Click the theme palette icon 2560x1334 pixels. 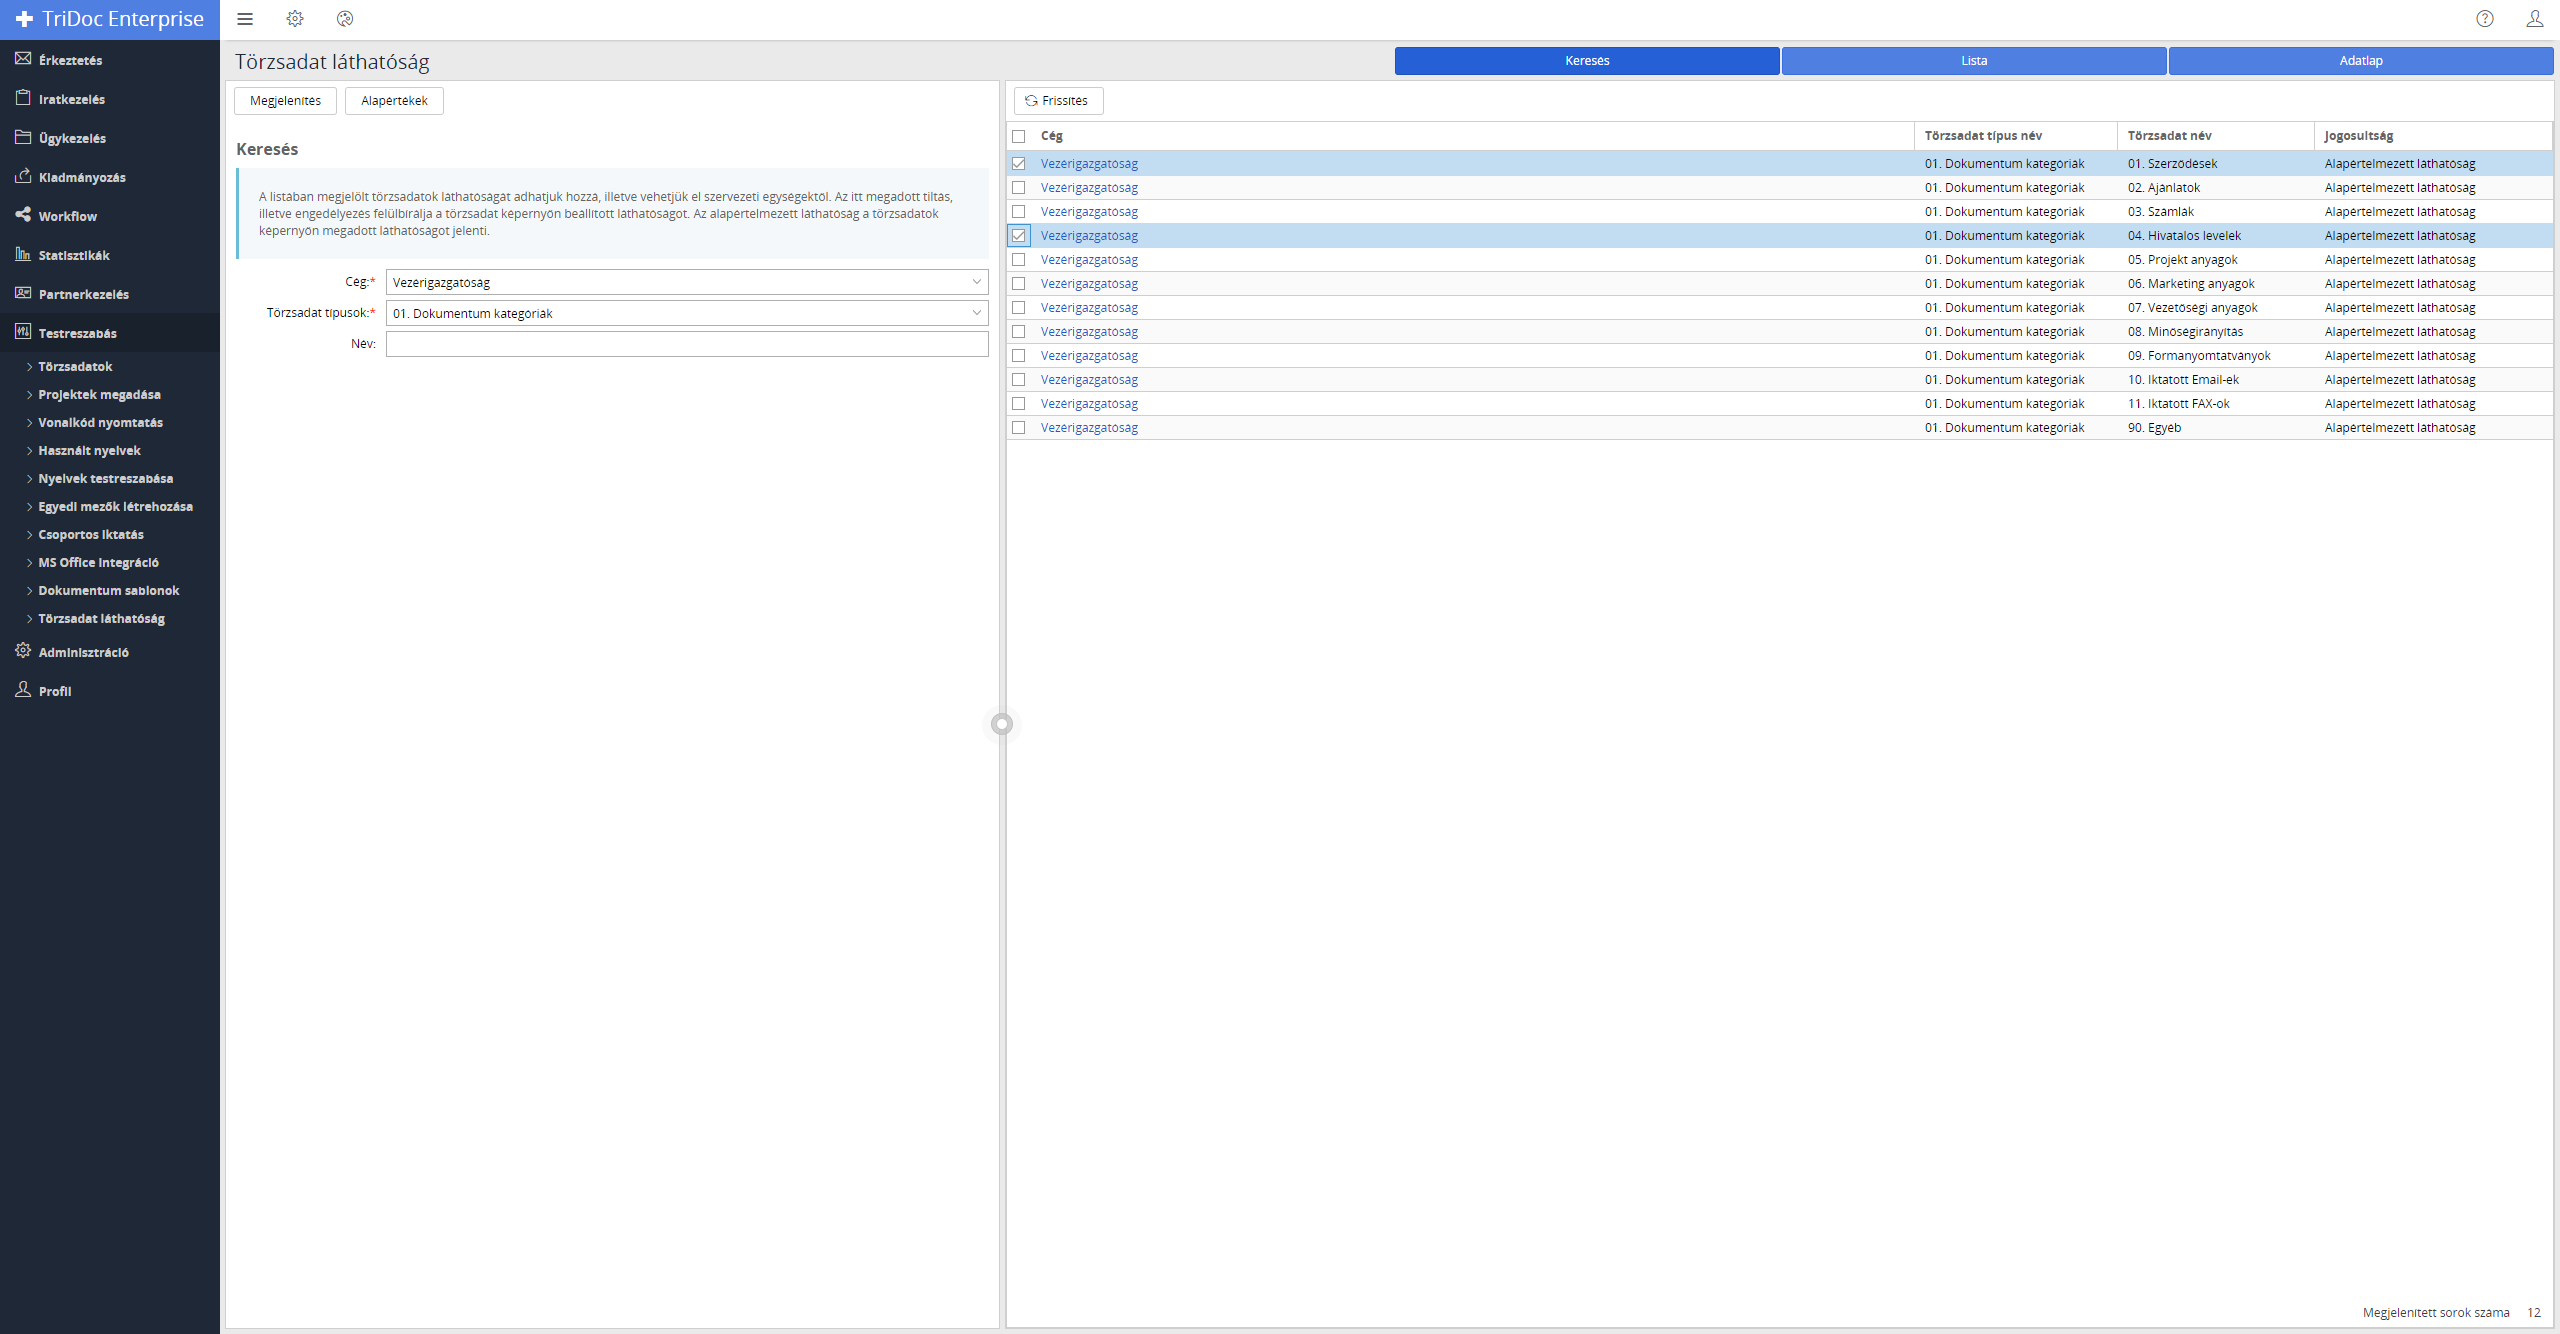[x=345, y=19]
